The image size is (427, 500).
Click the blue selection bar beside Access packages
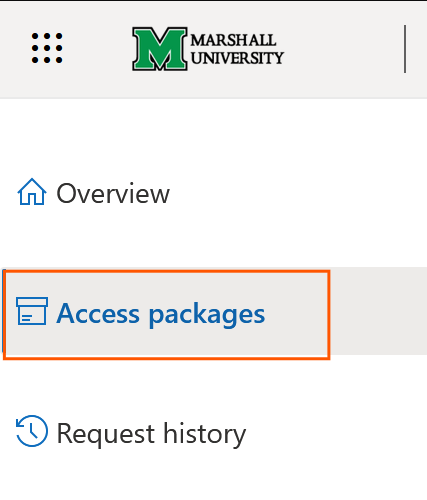tap(3, 311)
